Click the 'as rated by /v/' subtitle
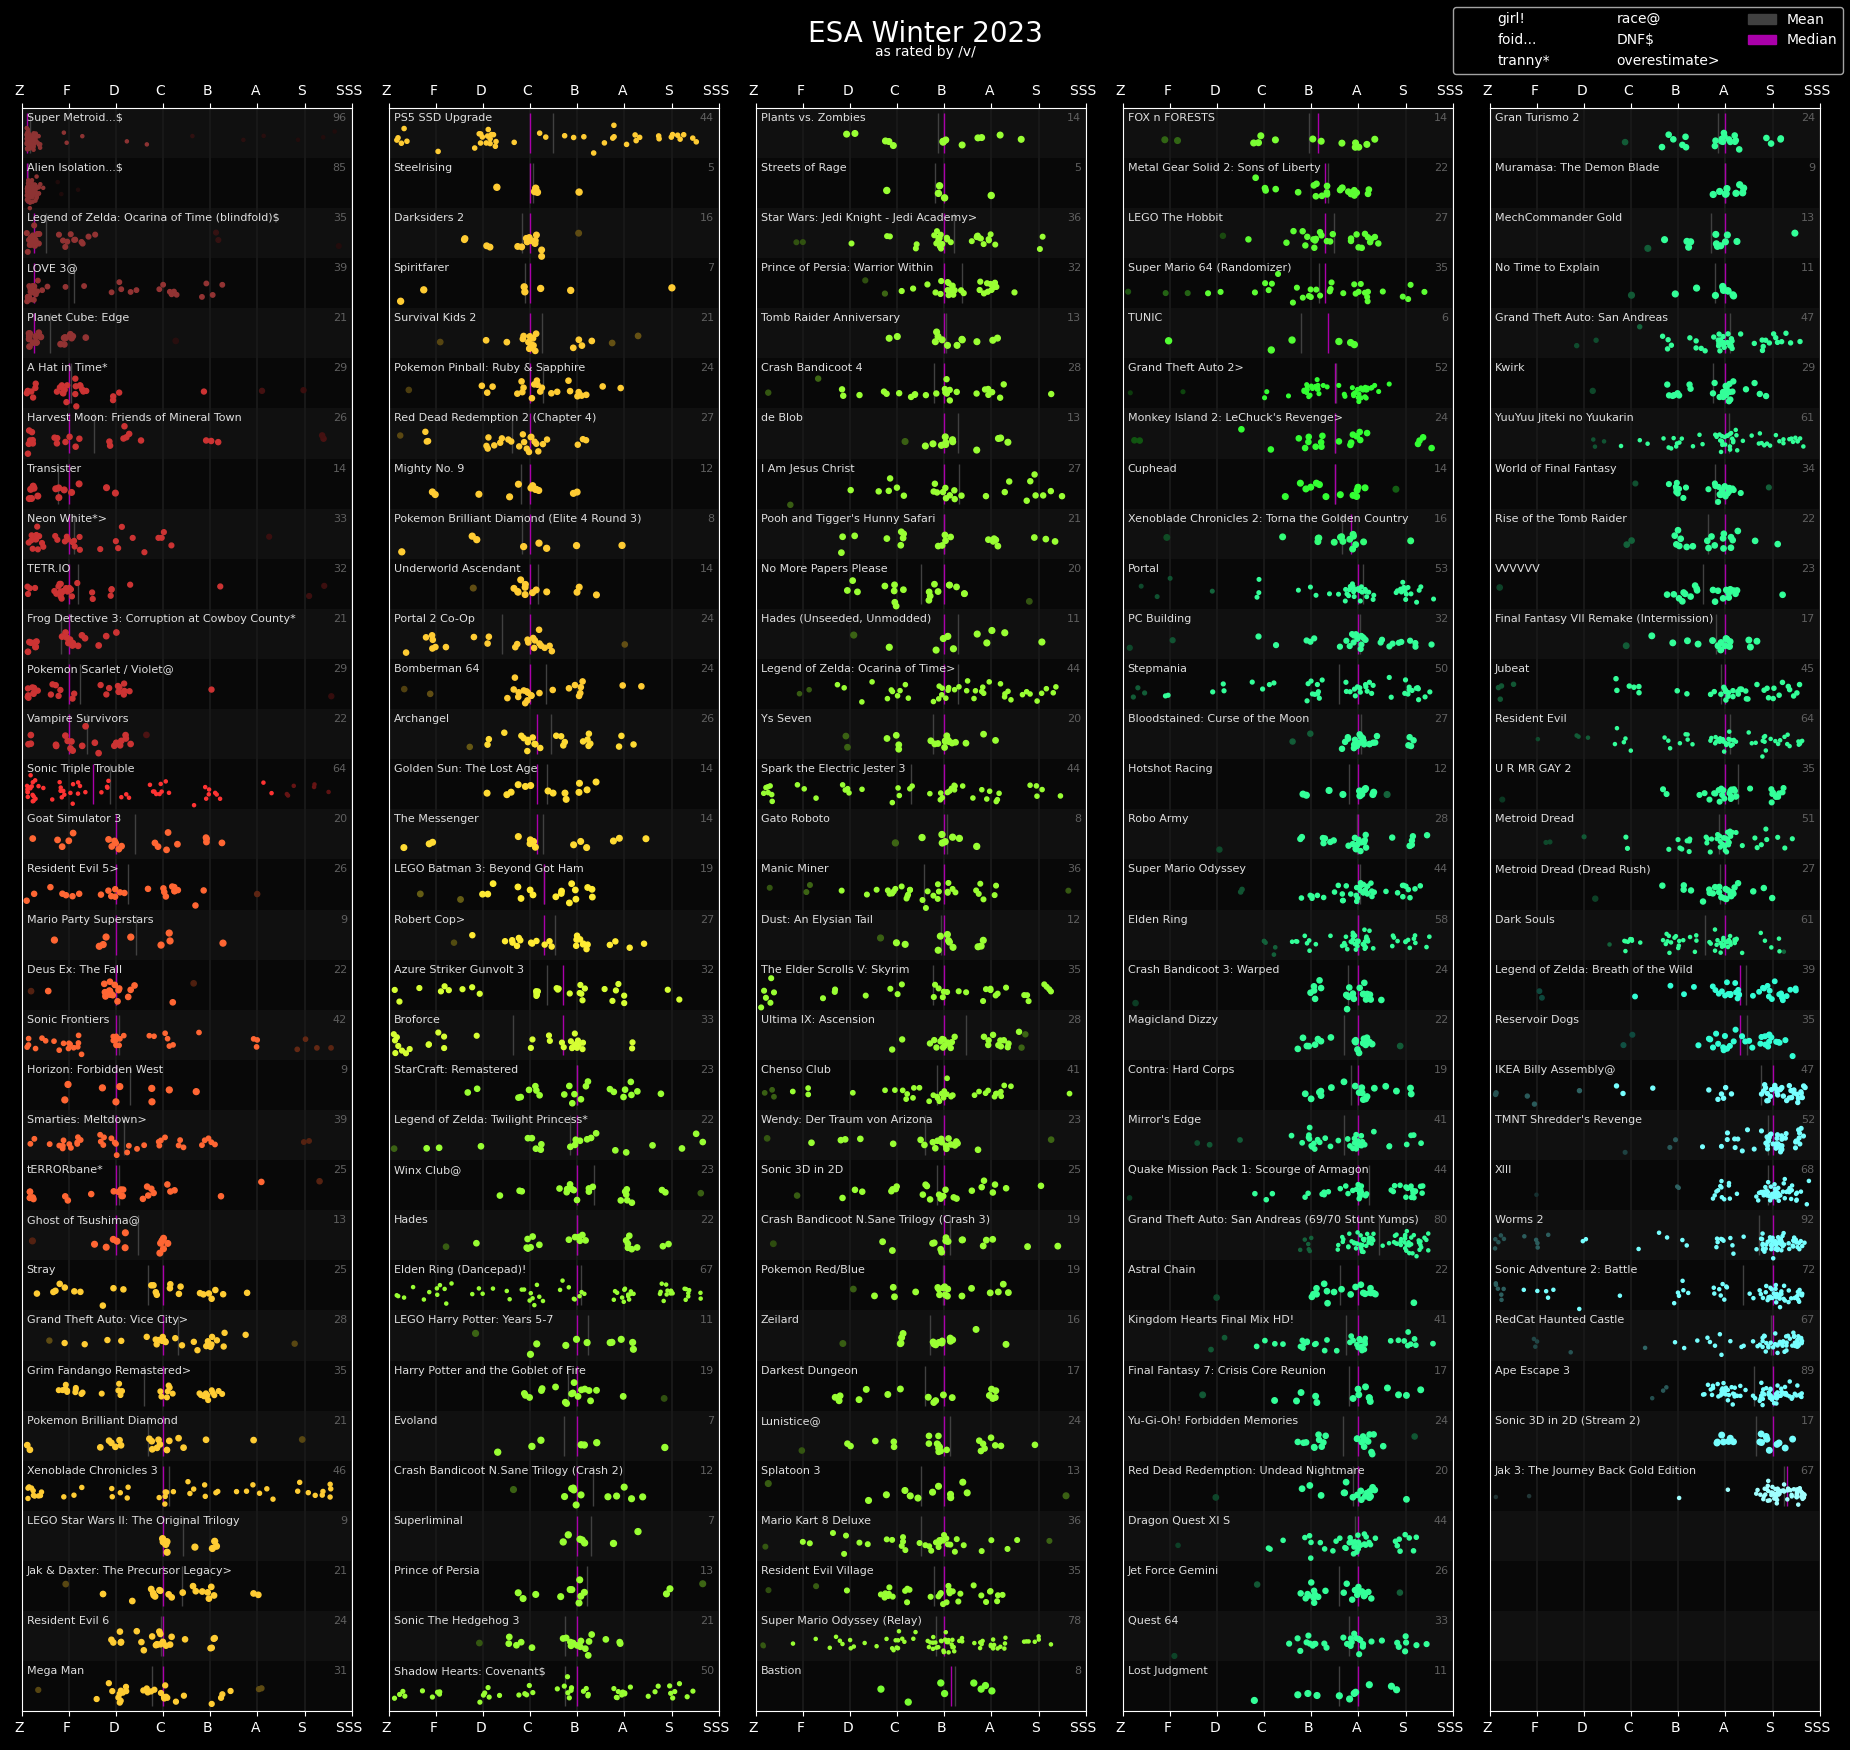The image size is (1850, 1750). coord(925,52)
